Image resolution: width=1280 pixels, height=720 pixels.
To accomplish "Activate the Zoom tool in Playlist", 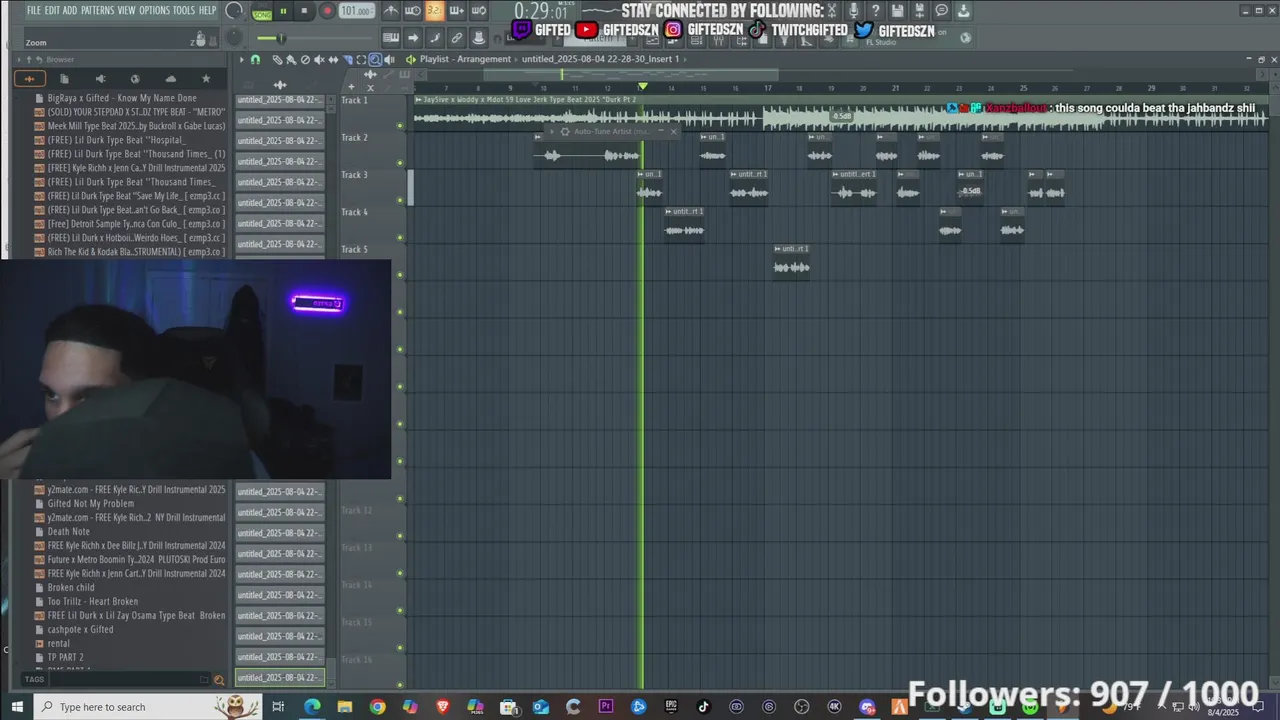I will (x=375, y=59).
